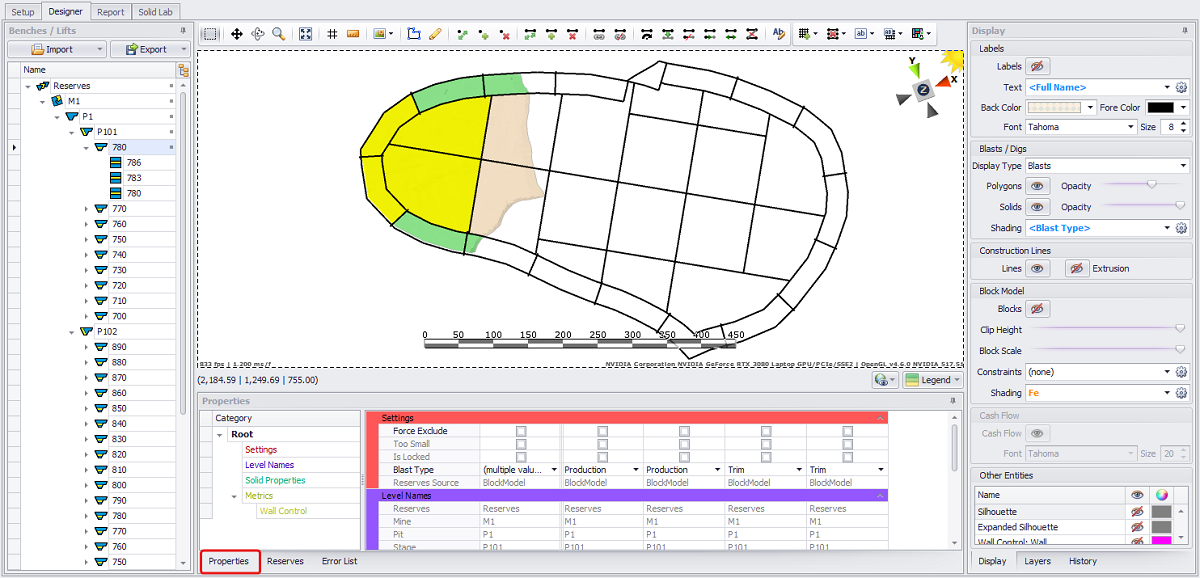Image resolution: width=1200 pixels, height=578 pixels.
Task: Expand the 770 bench tree node
Action: (x=87, y=209)
